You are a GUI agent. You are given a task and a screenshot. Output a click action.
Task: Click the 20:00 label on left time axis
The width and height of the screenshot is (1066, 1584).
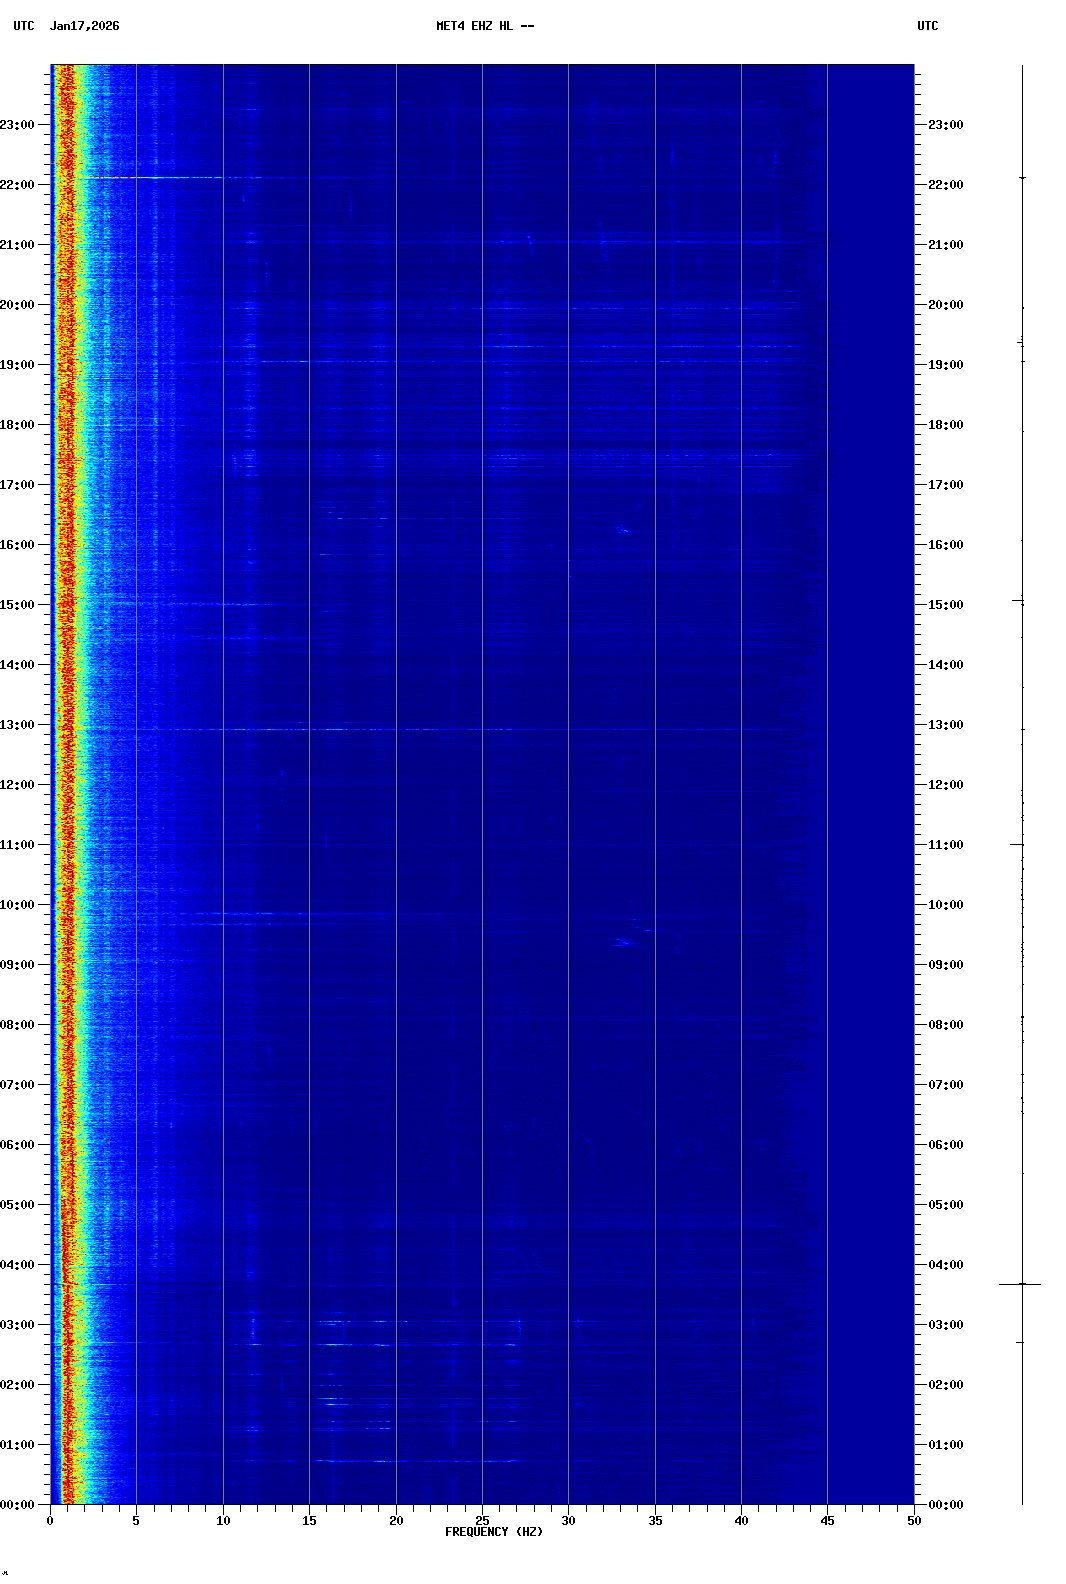18,305
